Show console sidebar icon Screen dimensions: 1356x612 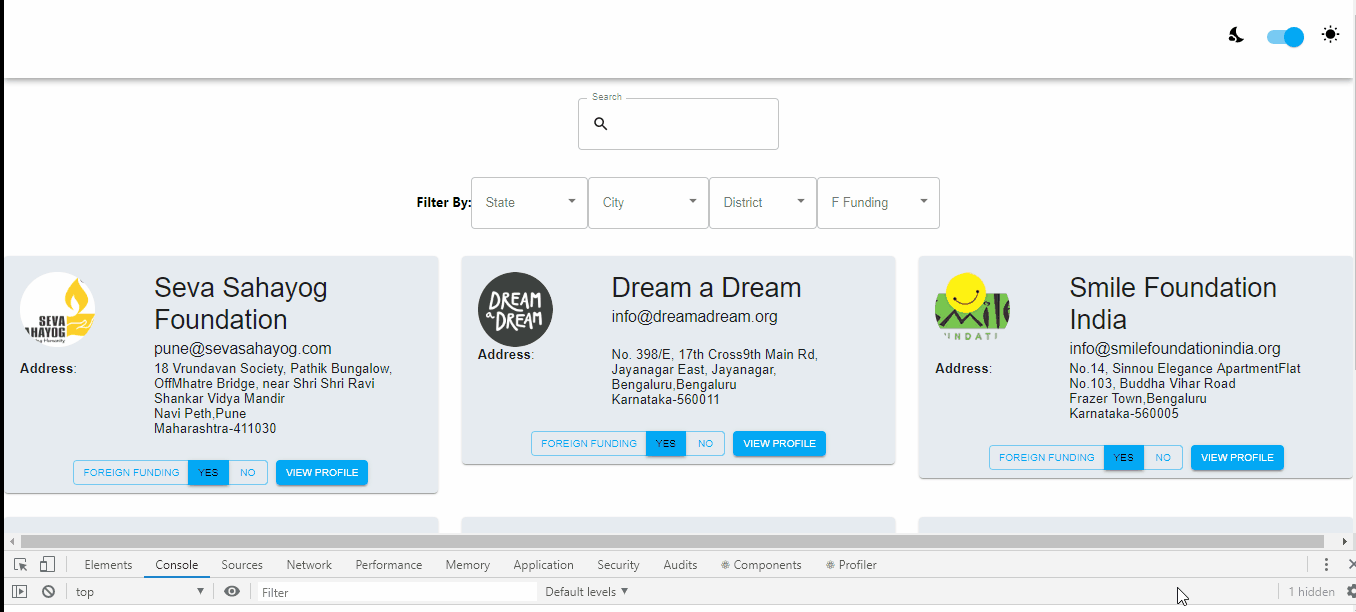(20, 592)
